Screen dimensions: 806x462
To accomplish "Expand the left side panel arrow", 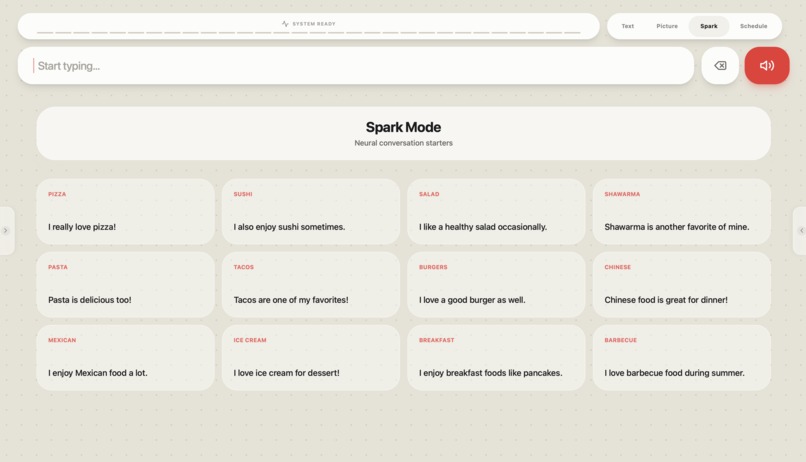I will (6, 231).
